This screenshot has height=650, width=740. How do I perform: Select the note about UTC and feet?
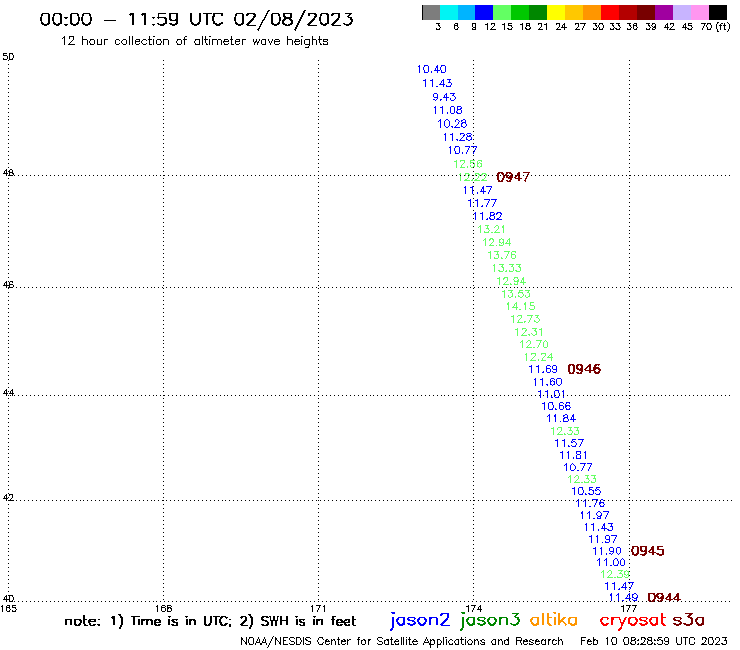tap(210, 621)
